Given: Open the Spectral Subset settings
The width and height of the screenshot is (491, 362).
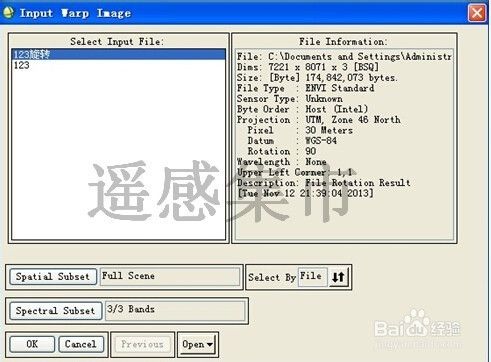Looking at the screenshot, I should click(56, 311).
